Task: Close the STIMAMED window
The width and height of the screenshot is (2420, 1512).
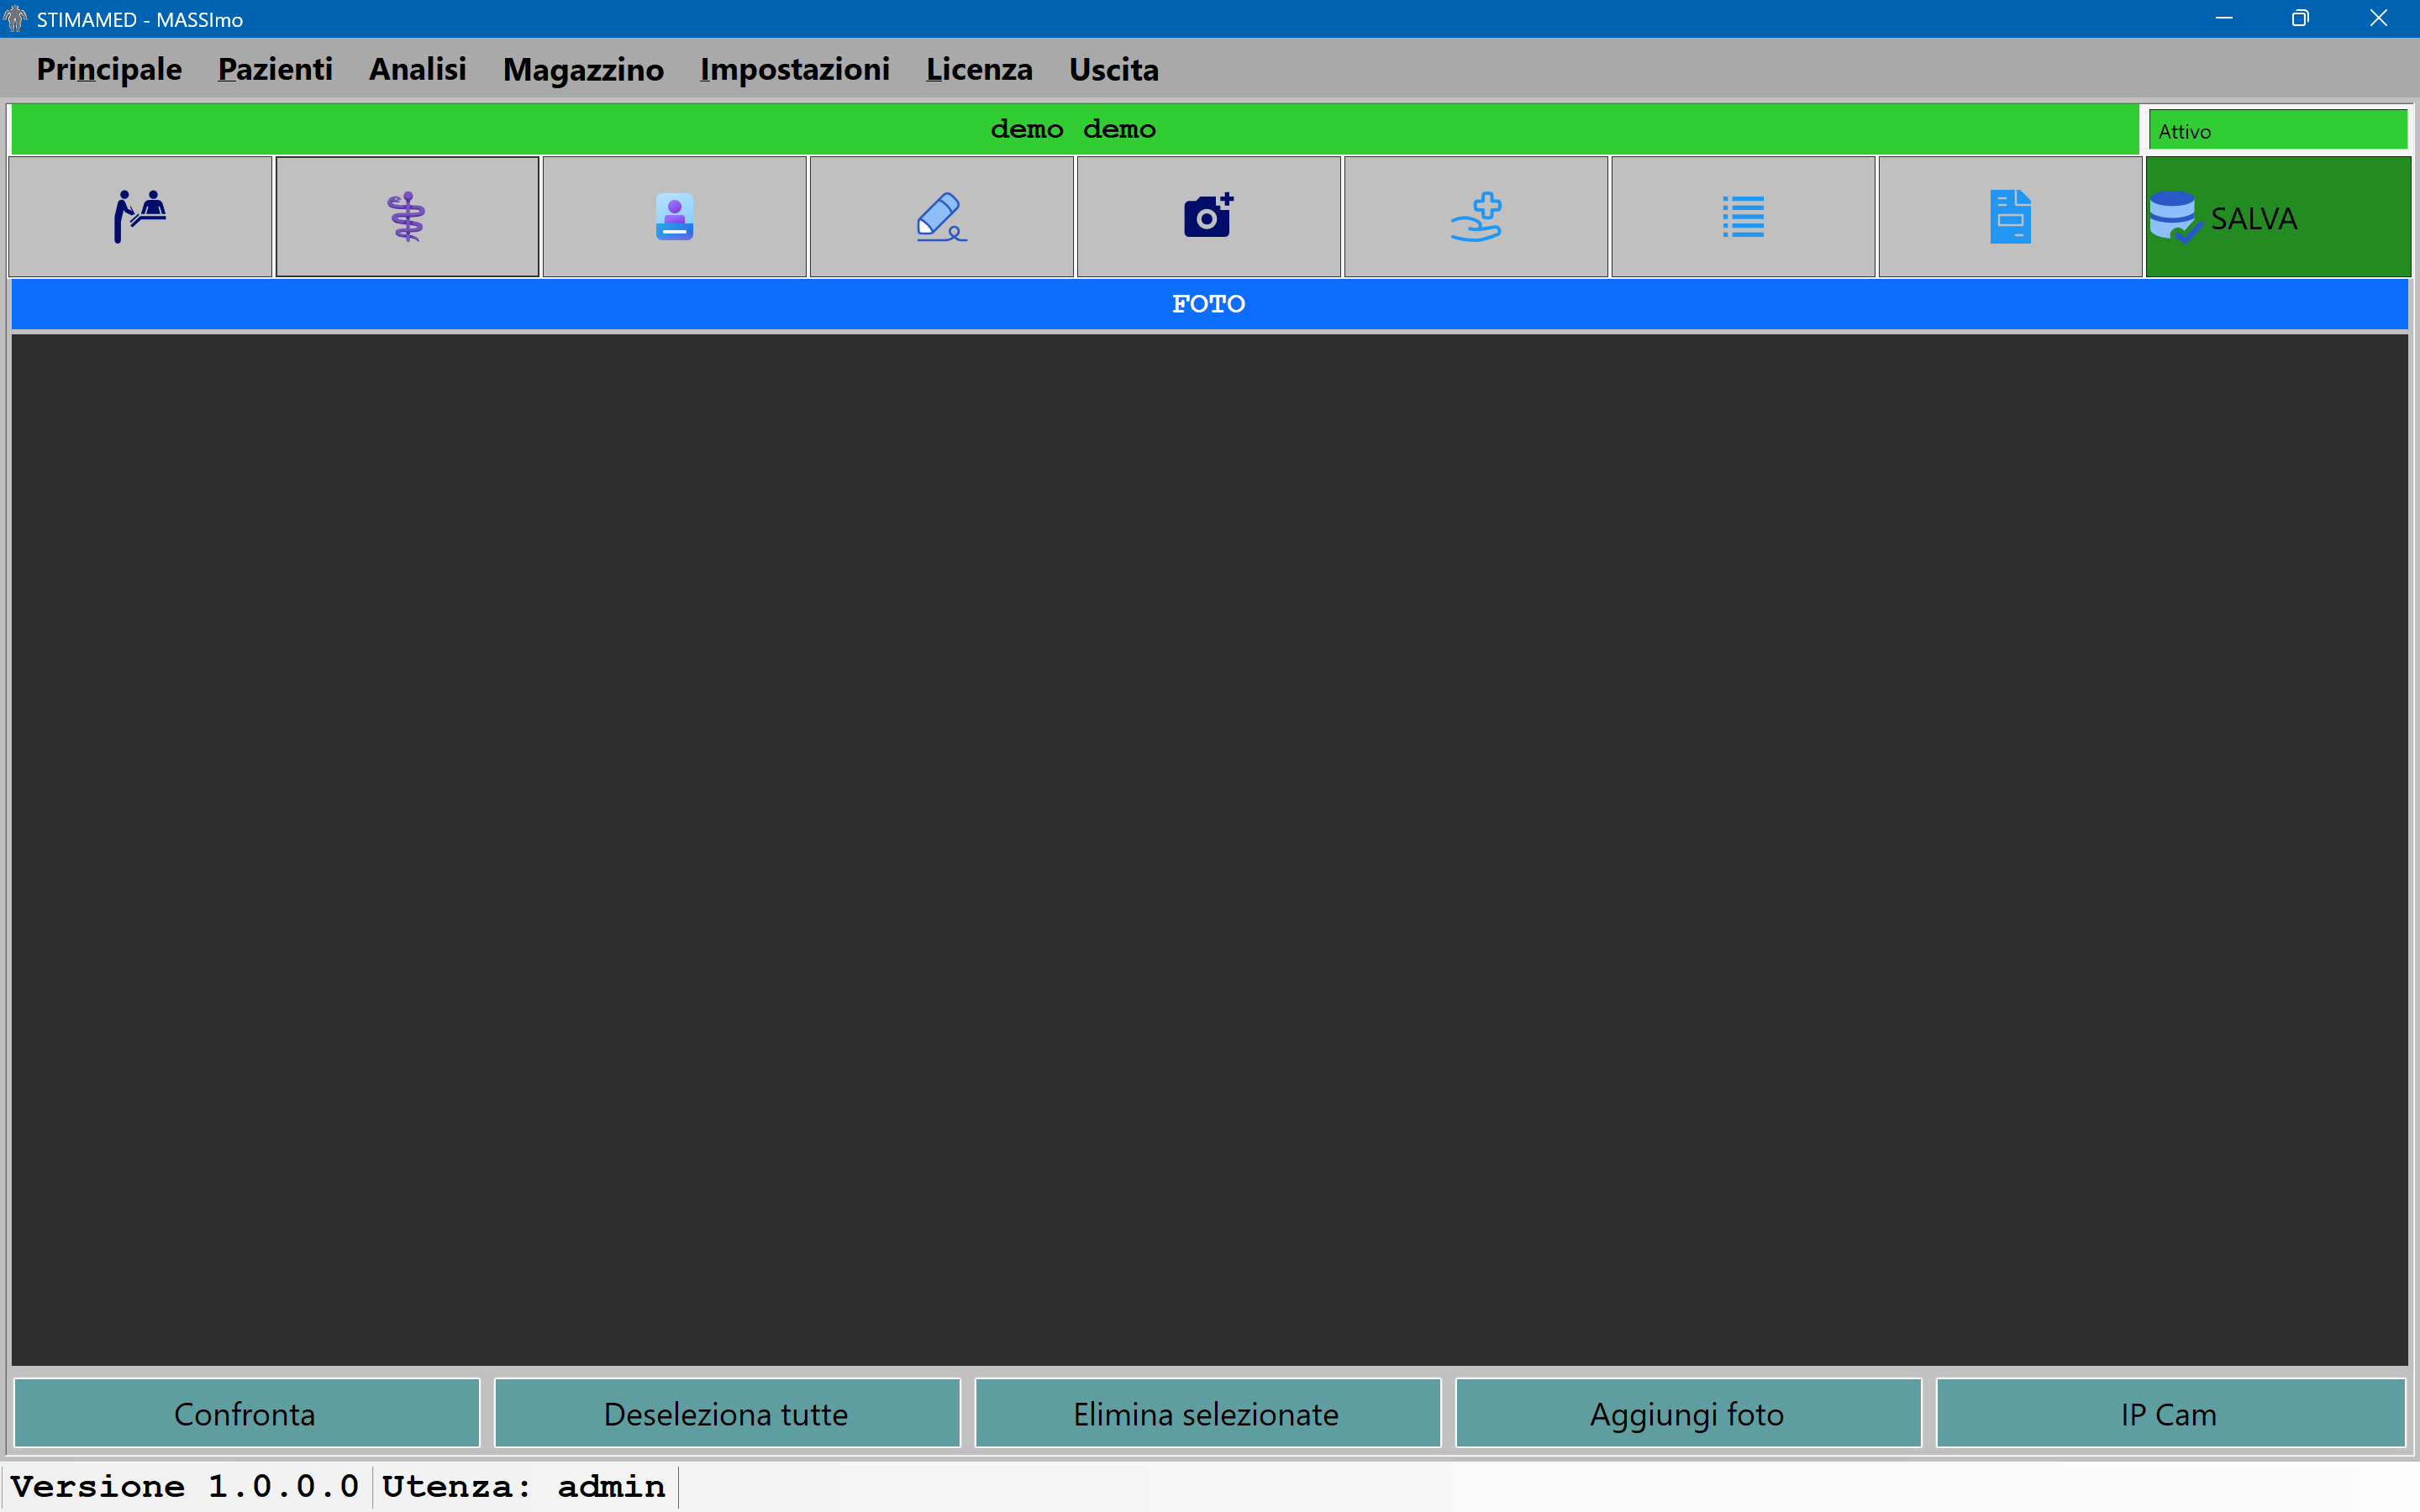Action: tap(2378, 18)
